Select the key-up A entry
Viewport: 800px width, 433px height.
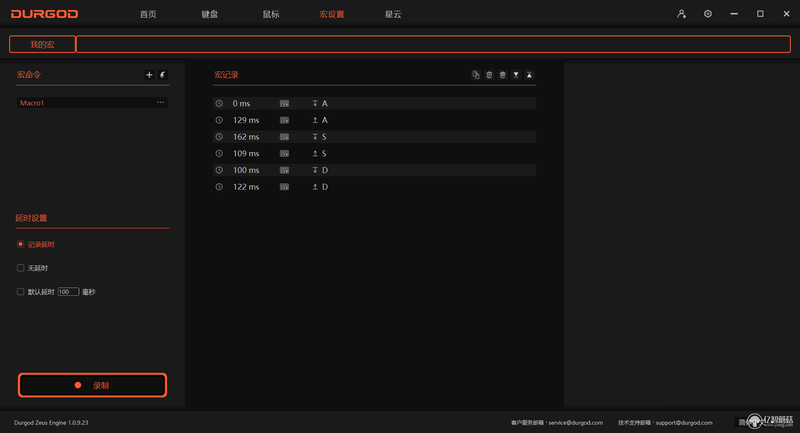(374, 120)
